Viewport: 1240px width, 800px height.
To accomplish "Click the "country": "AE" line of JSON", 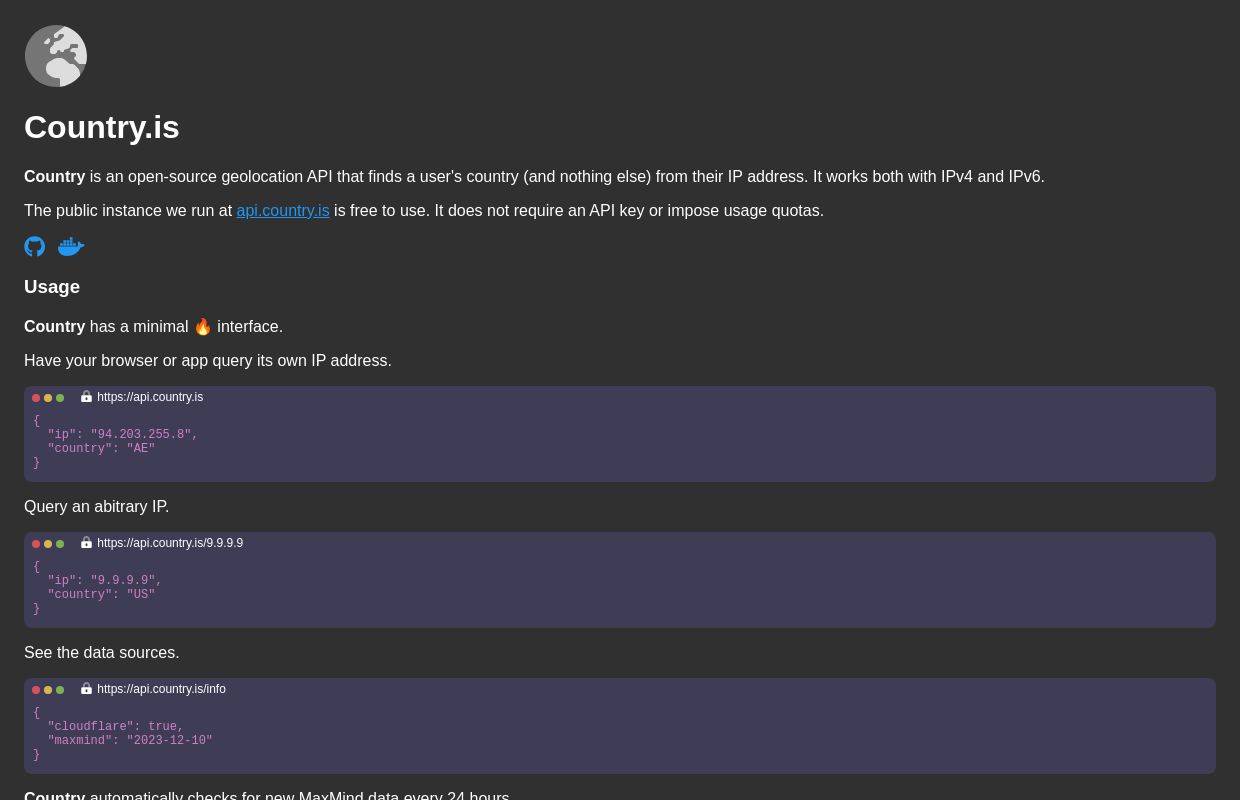I will [101, 449].
